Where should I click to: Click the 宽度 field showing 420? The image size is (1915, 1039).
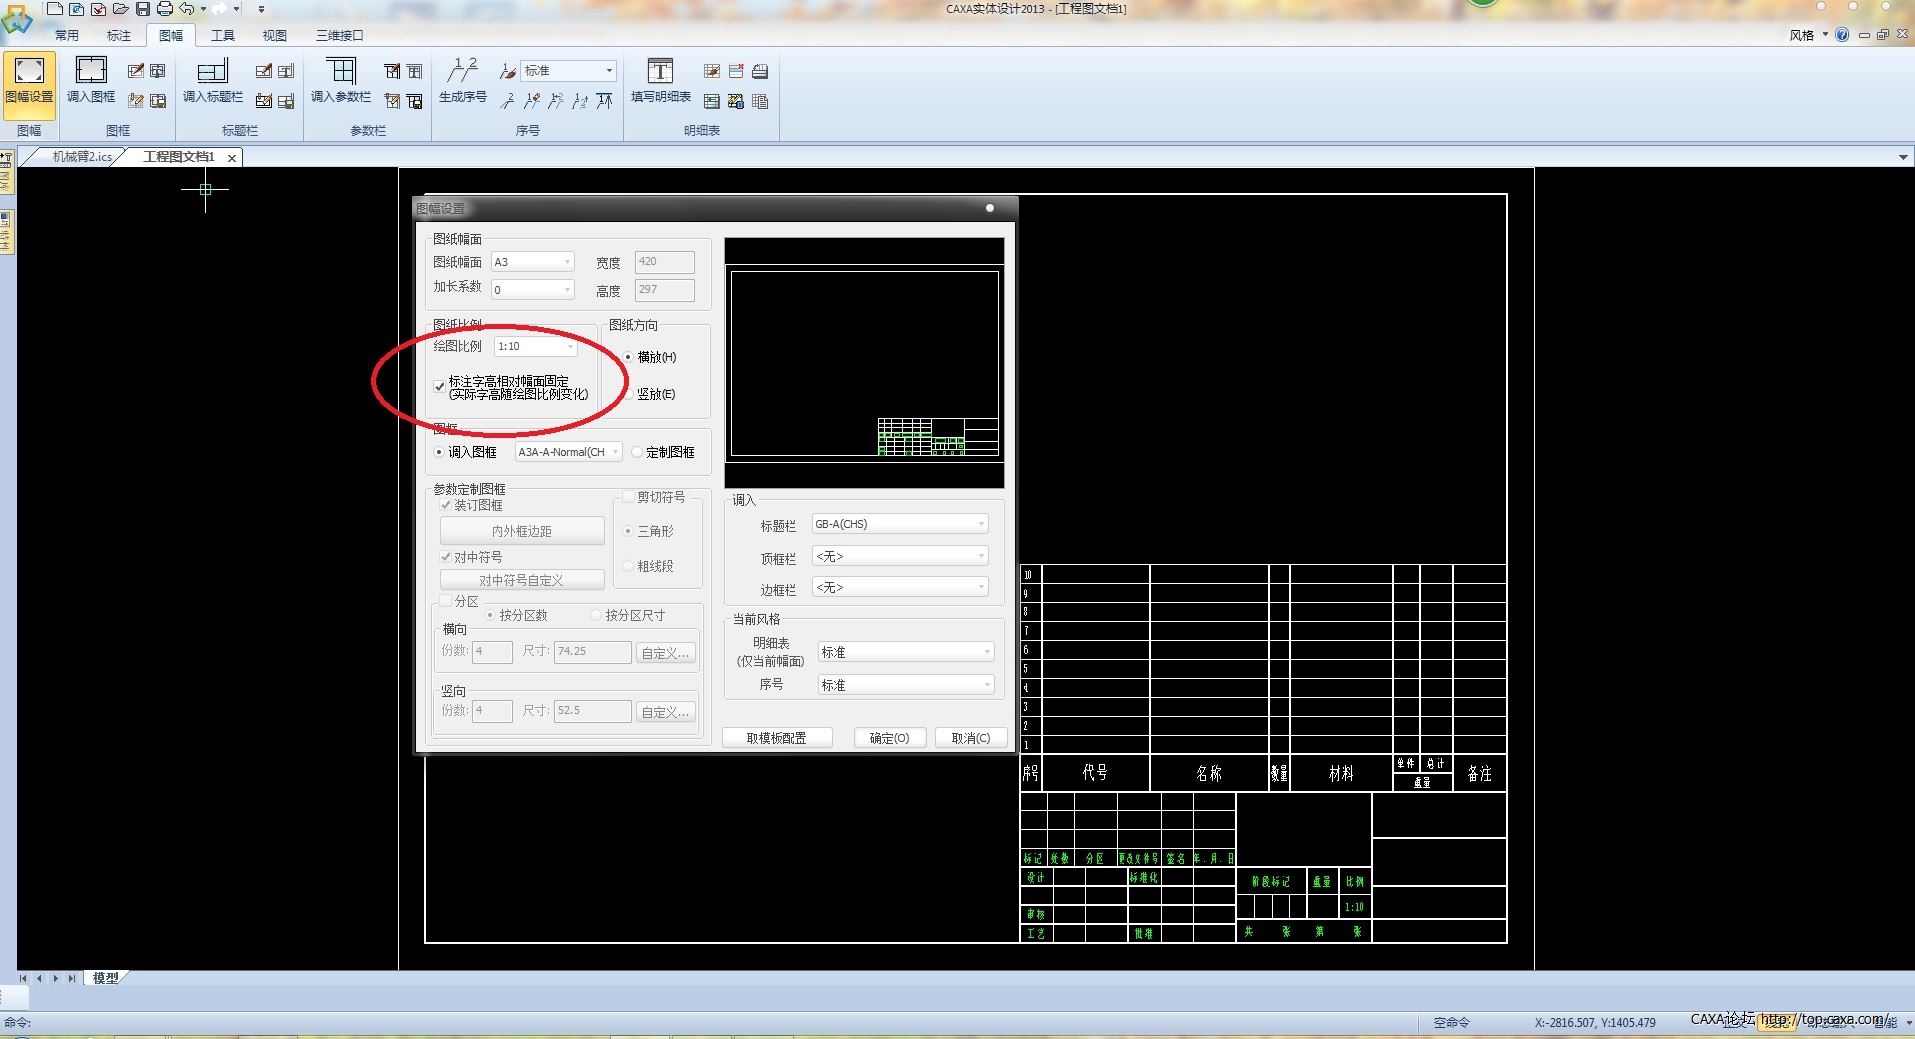[664, 262]
